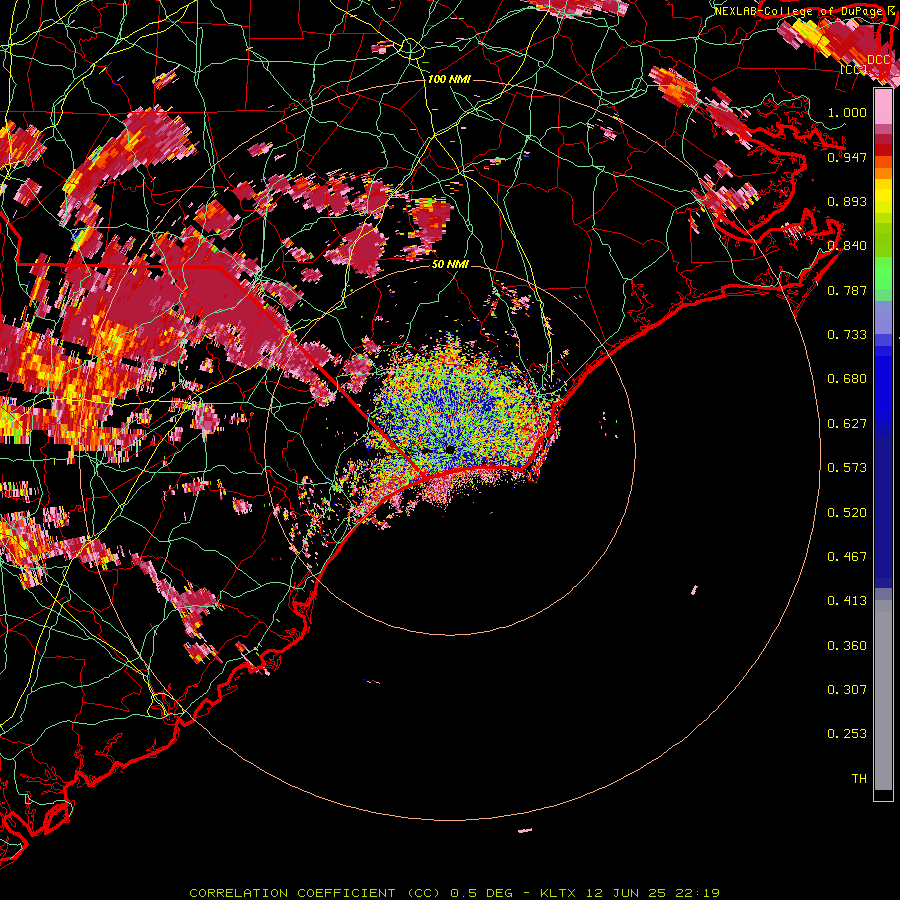900x900 pixels.
Task: Click the 0.840 legend value
Action: point(847,246)
